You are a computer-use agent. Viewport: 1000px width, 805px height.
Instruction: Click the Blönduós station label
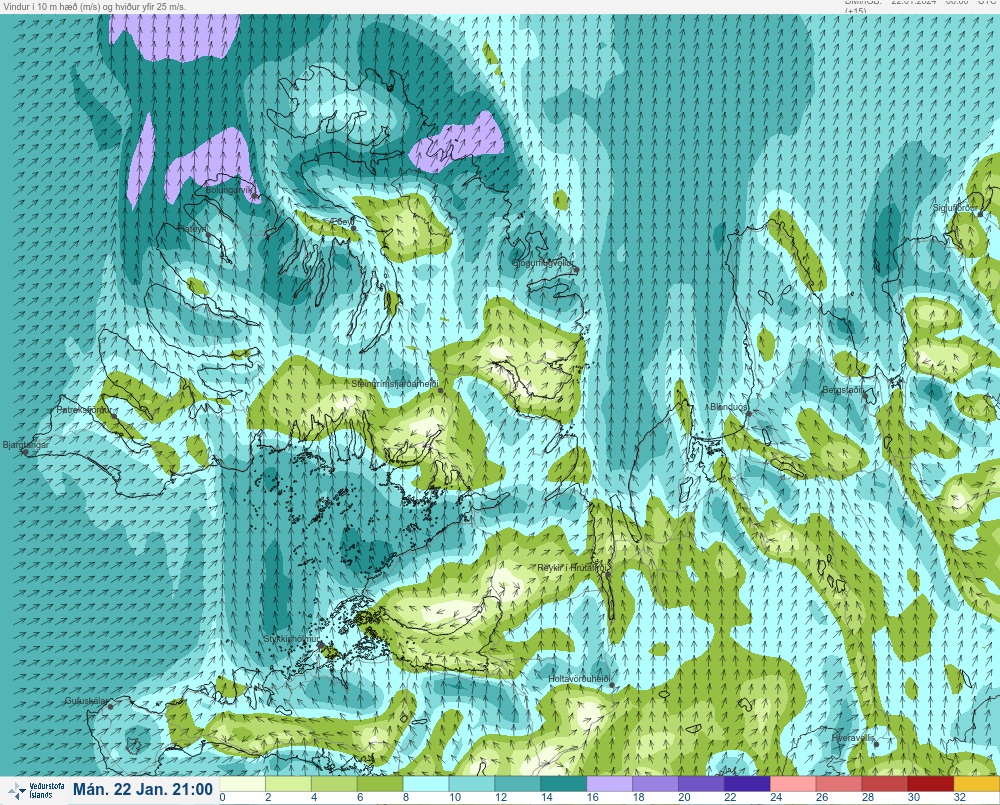pos(728,407)
